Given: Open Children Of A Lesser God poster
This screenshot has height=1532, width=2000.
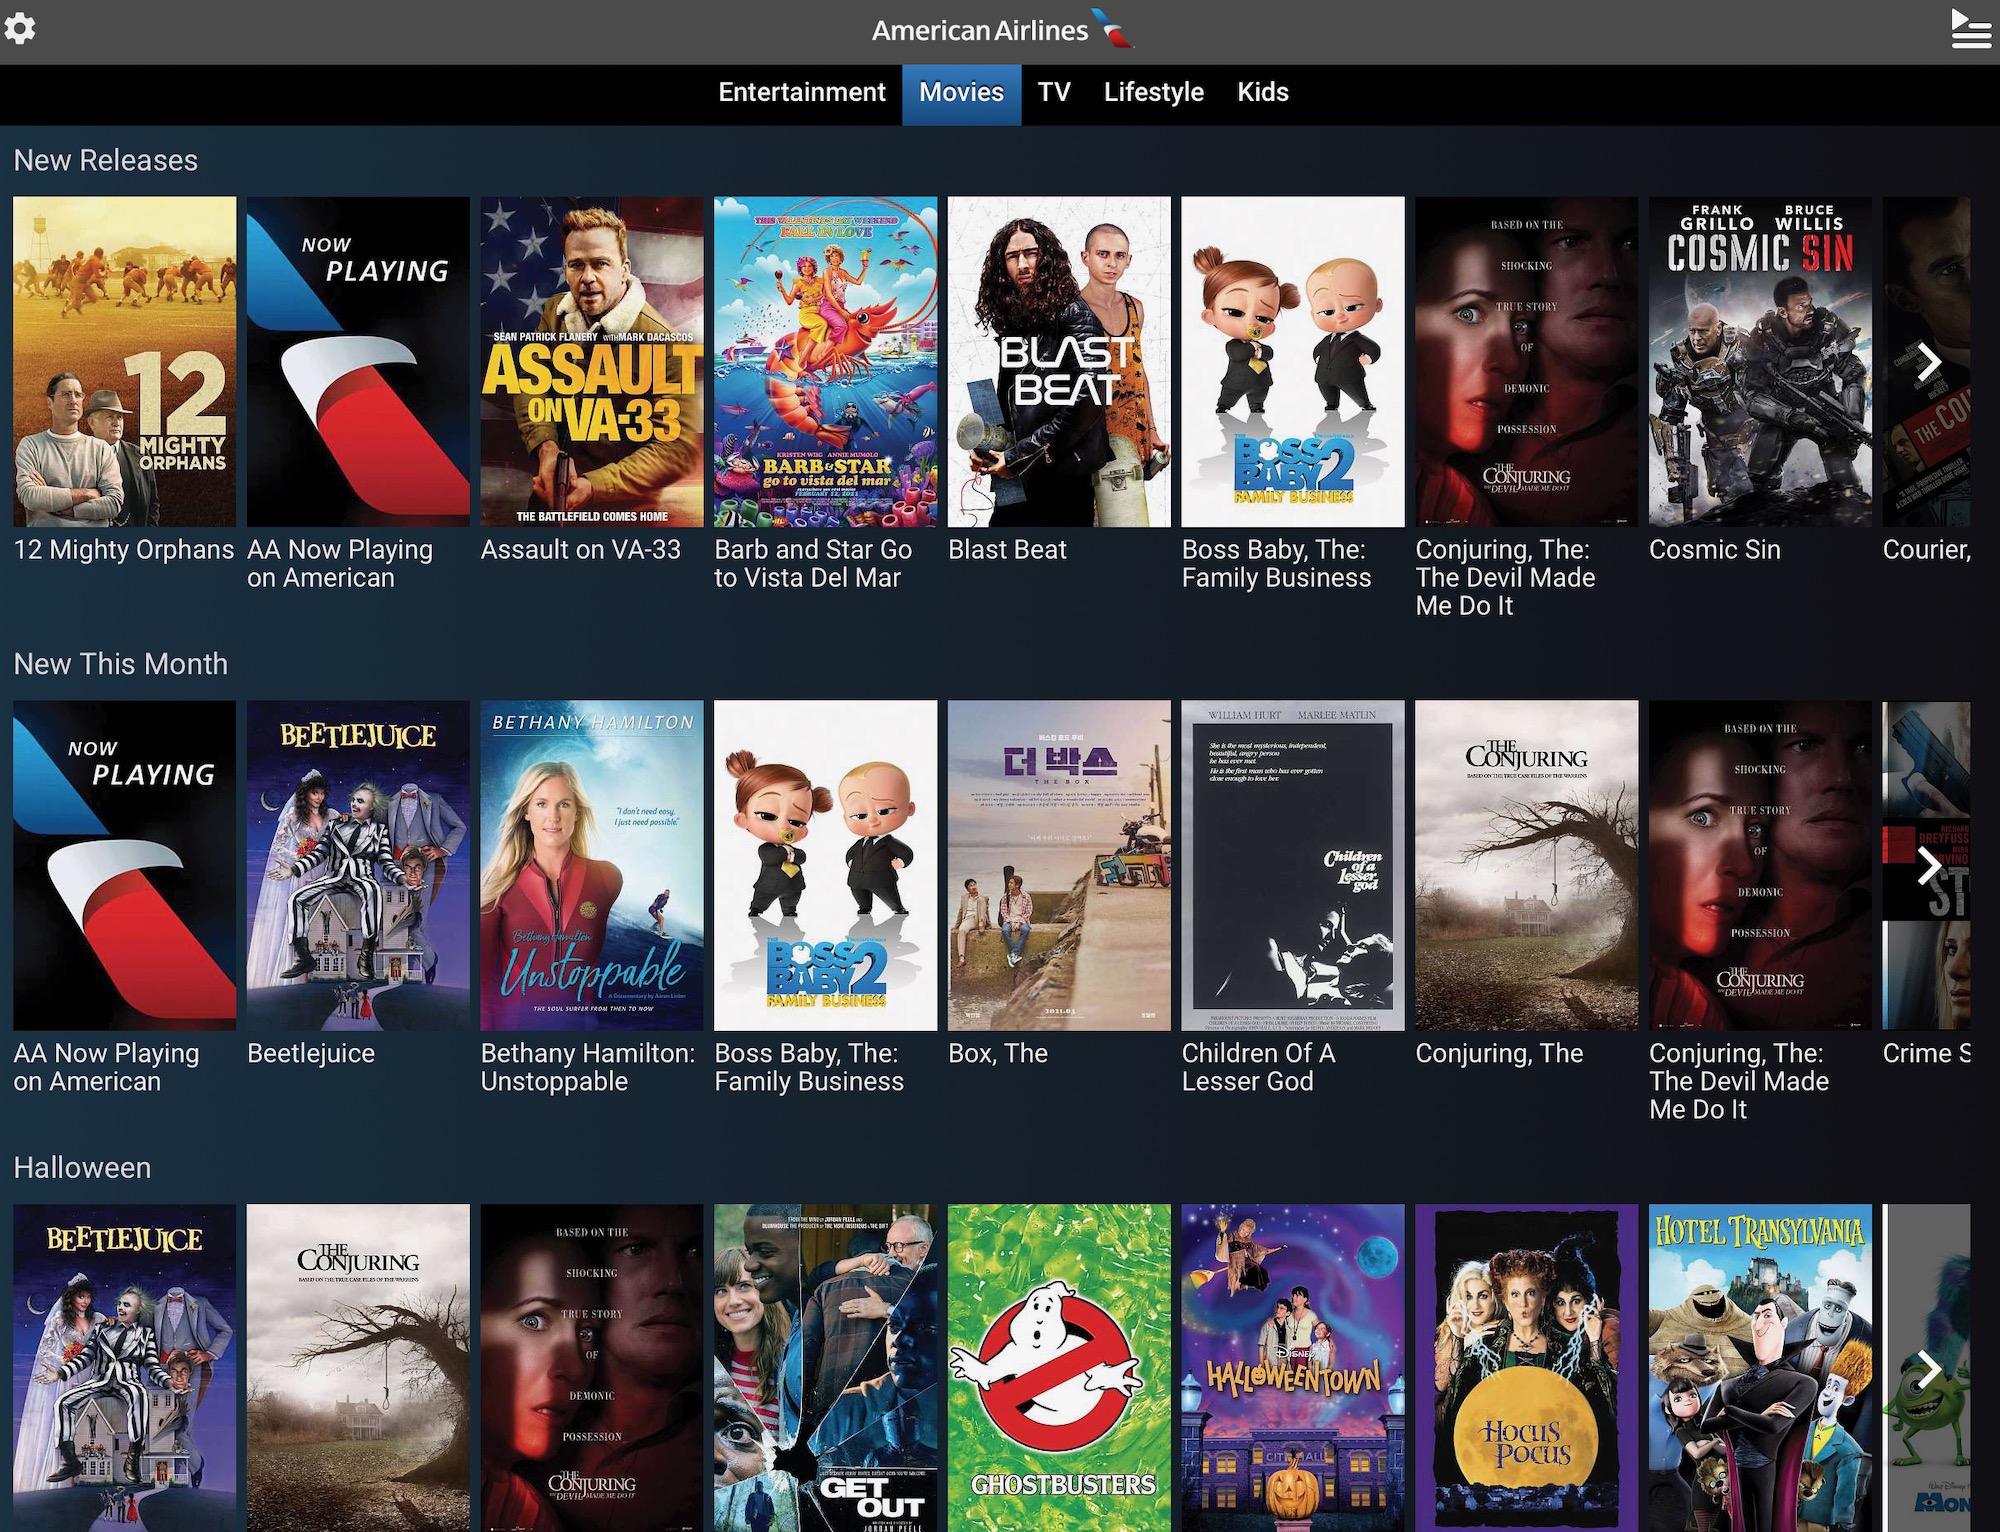Looking at the screenshot, I should click(x=1293, y=866).
